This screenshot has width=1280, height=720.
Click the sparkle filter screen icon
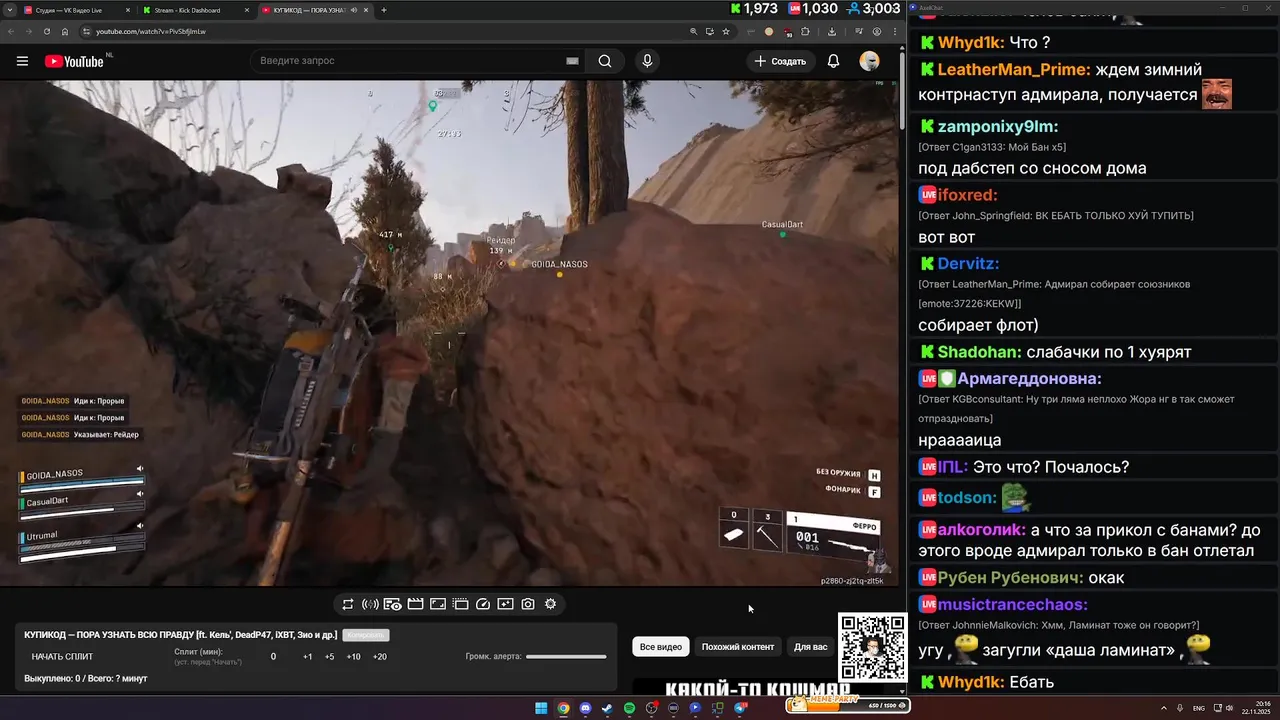point(505,604)
